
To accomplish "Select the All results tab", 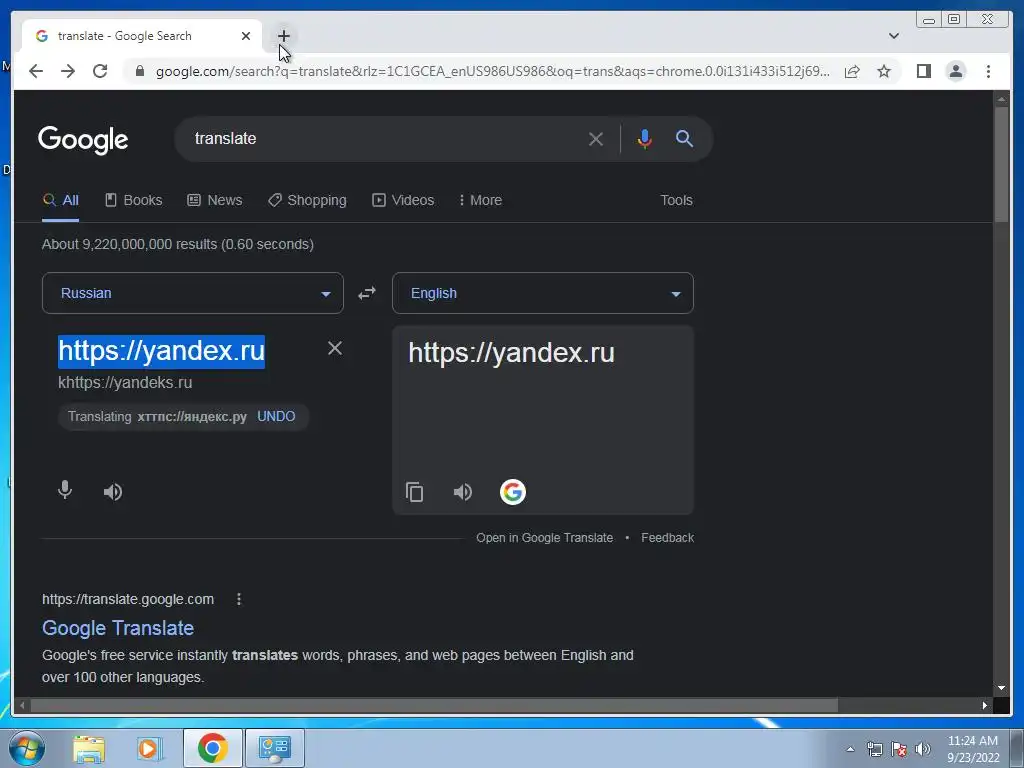I will tap(61, 200).
